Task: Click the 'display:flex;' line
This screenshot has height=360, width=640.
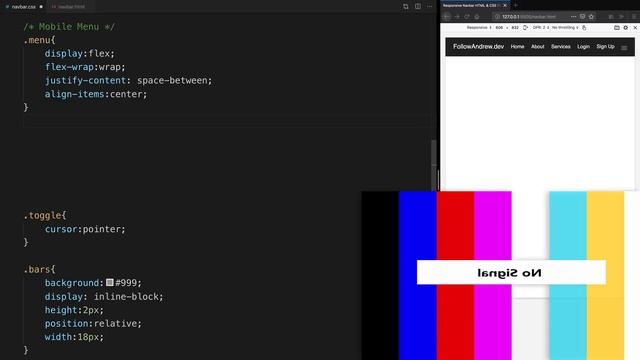Action: [x=80, y=53]
